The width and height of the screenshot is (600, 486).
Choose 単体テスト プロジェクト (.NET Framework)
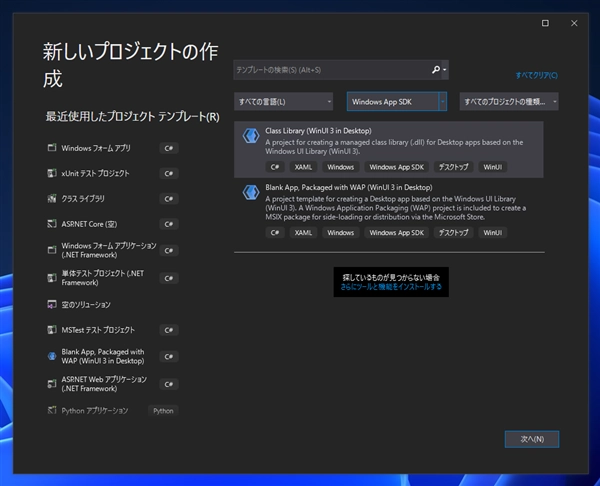(x=112, y=278)
